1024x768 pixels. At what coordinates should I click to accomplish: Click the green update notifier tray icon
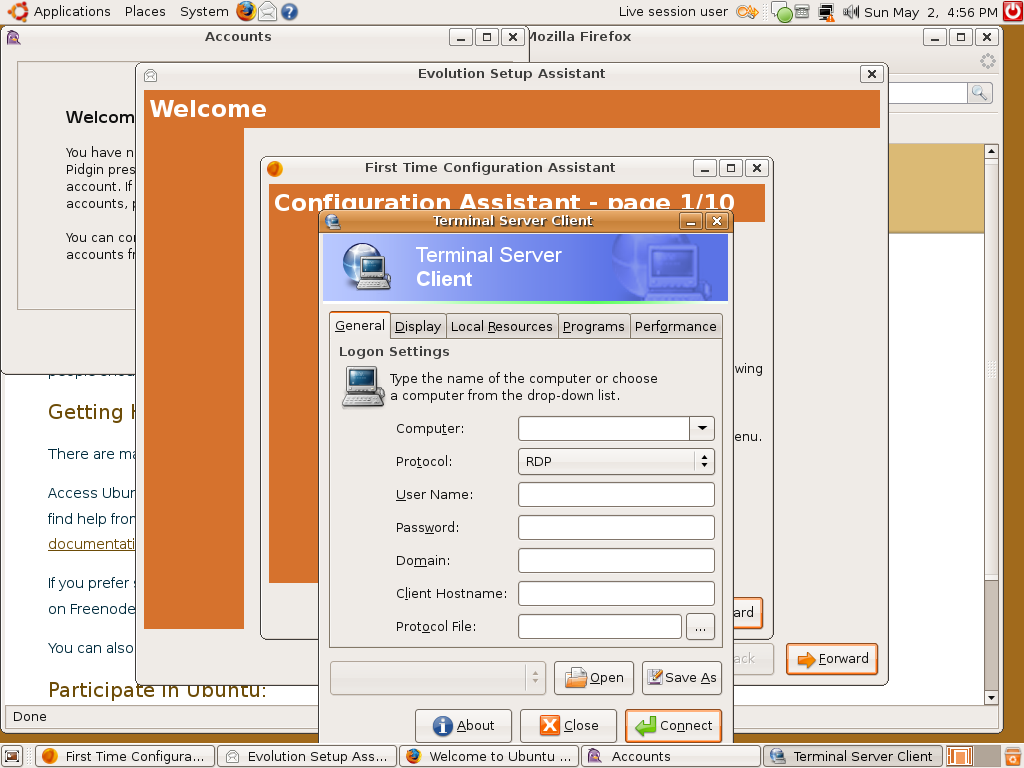[x=782, y=12]
